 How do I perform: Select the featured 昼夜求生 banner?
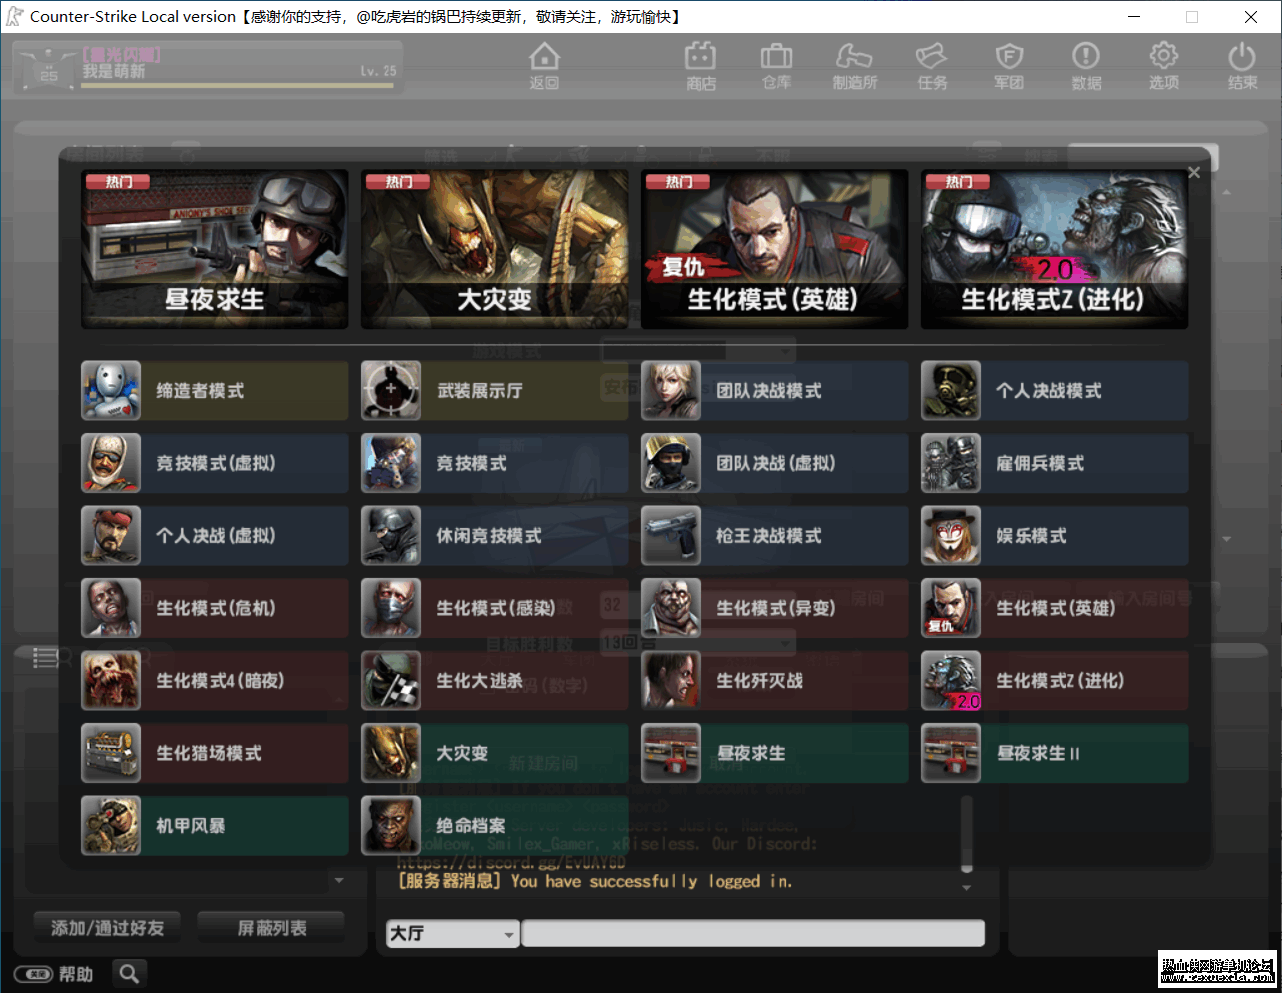(215, 249)
